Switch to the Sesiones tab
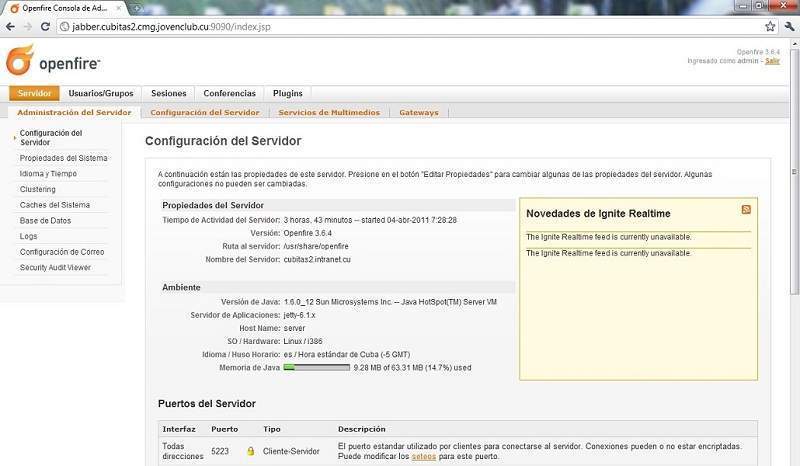 (168, 94)
